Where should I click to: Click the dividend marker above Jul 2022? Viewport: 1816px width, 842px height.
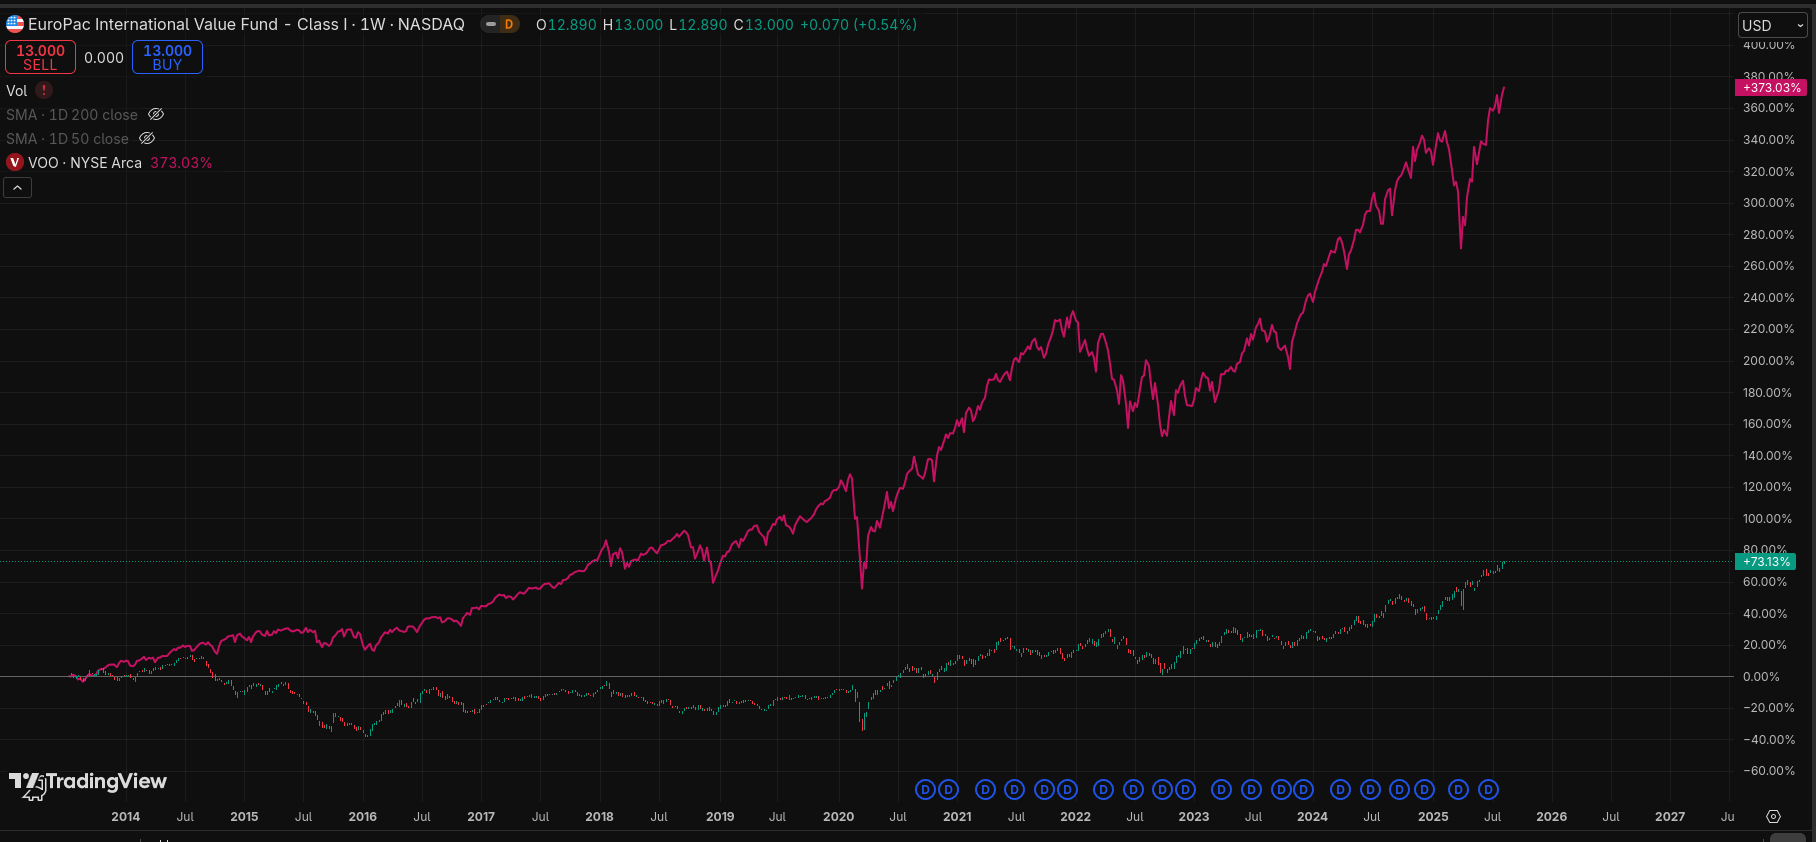(x=1133, y=790)
